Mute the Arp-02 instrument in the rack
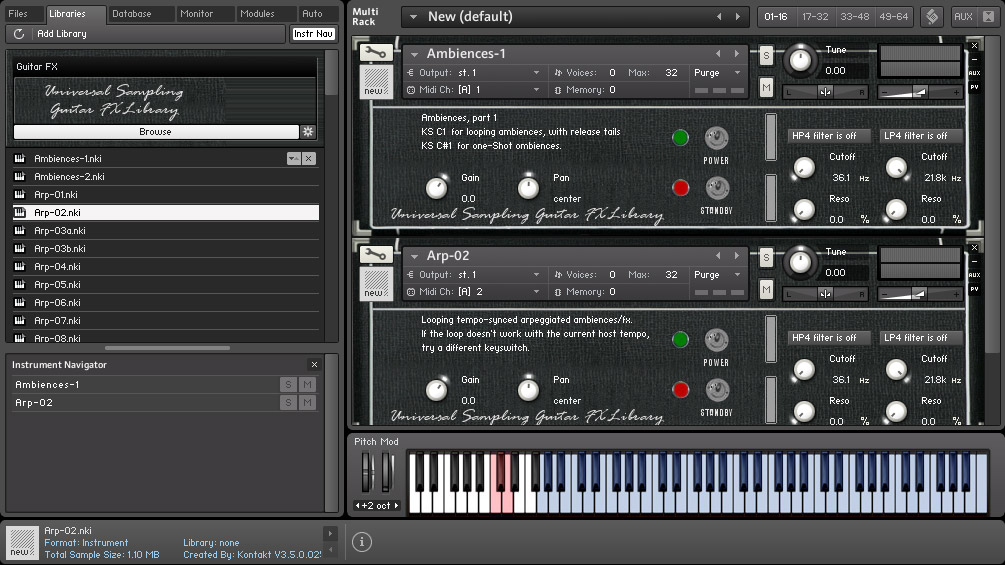Screen dimensions: 1005x565 point(766,289)
